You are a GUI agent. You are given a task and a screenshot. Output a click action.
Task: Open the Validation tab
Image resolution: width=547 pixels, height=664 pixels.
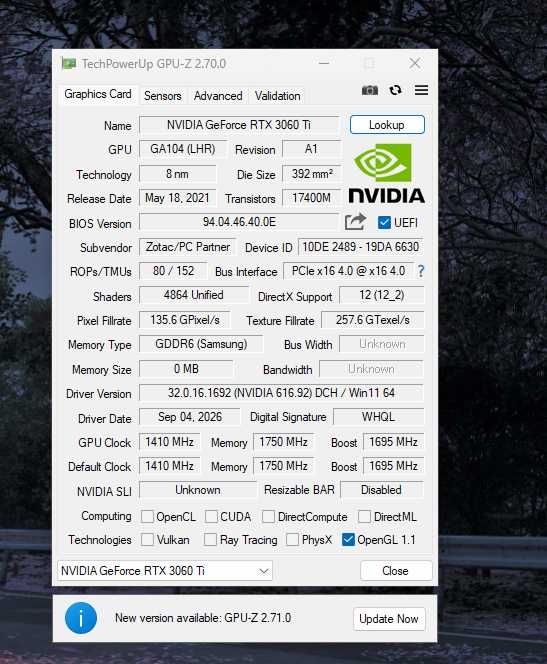coord(277,96)
